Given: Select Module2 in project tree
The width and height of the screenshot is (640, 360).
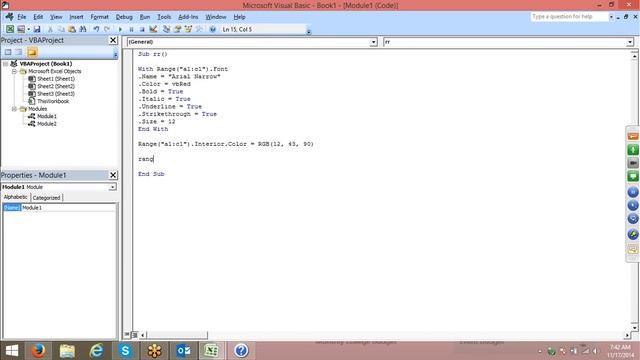Looking at the screenshot, I should [x=47, y=124].
